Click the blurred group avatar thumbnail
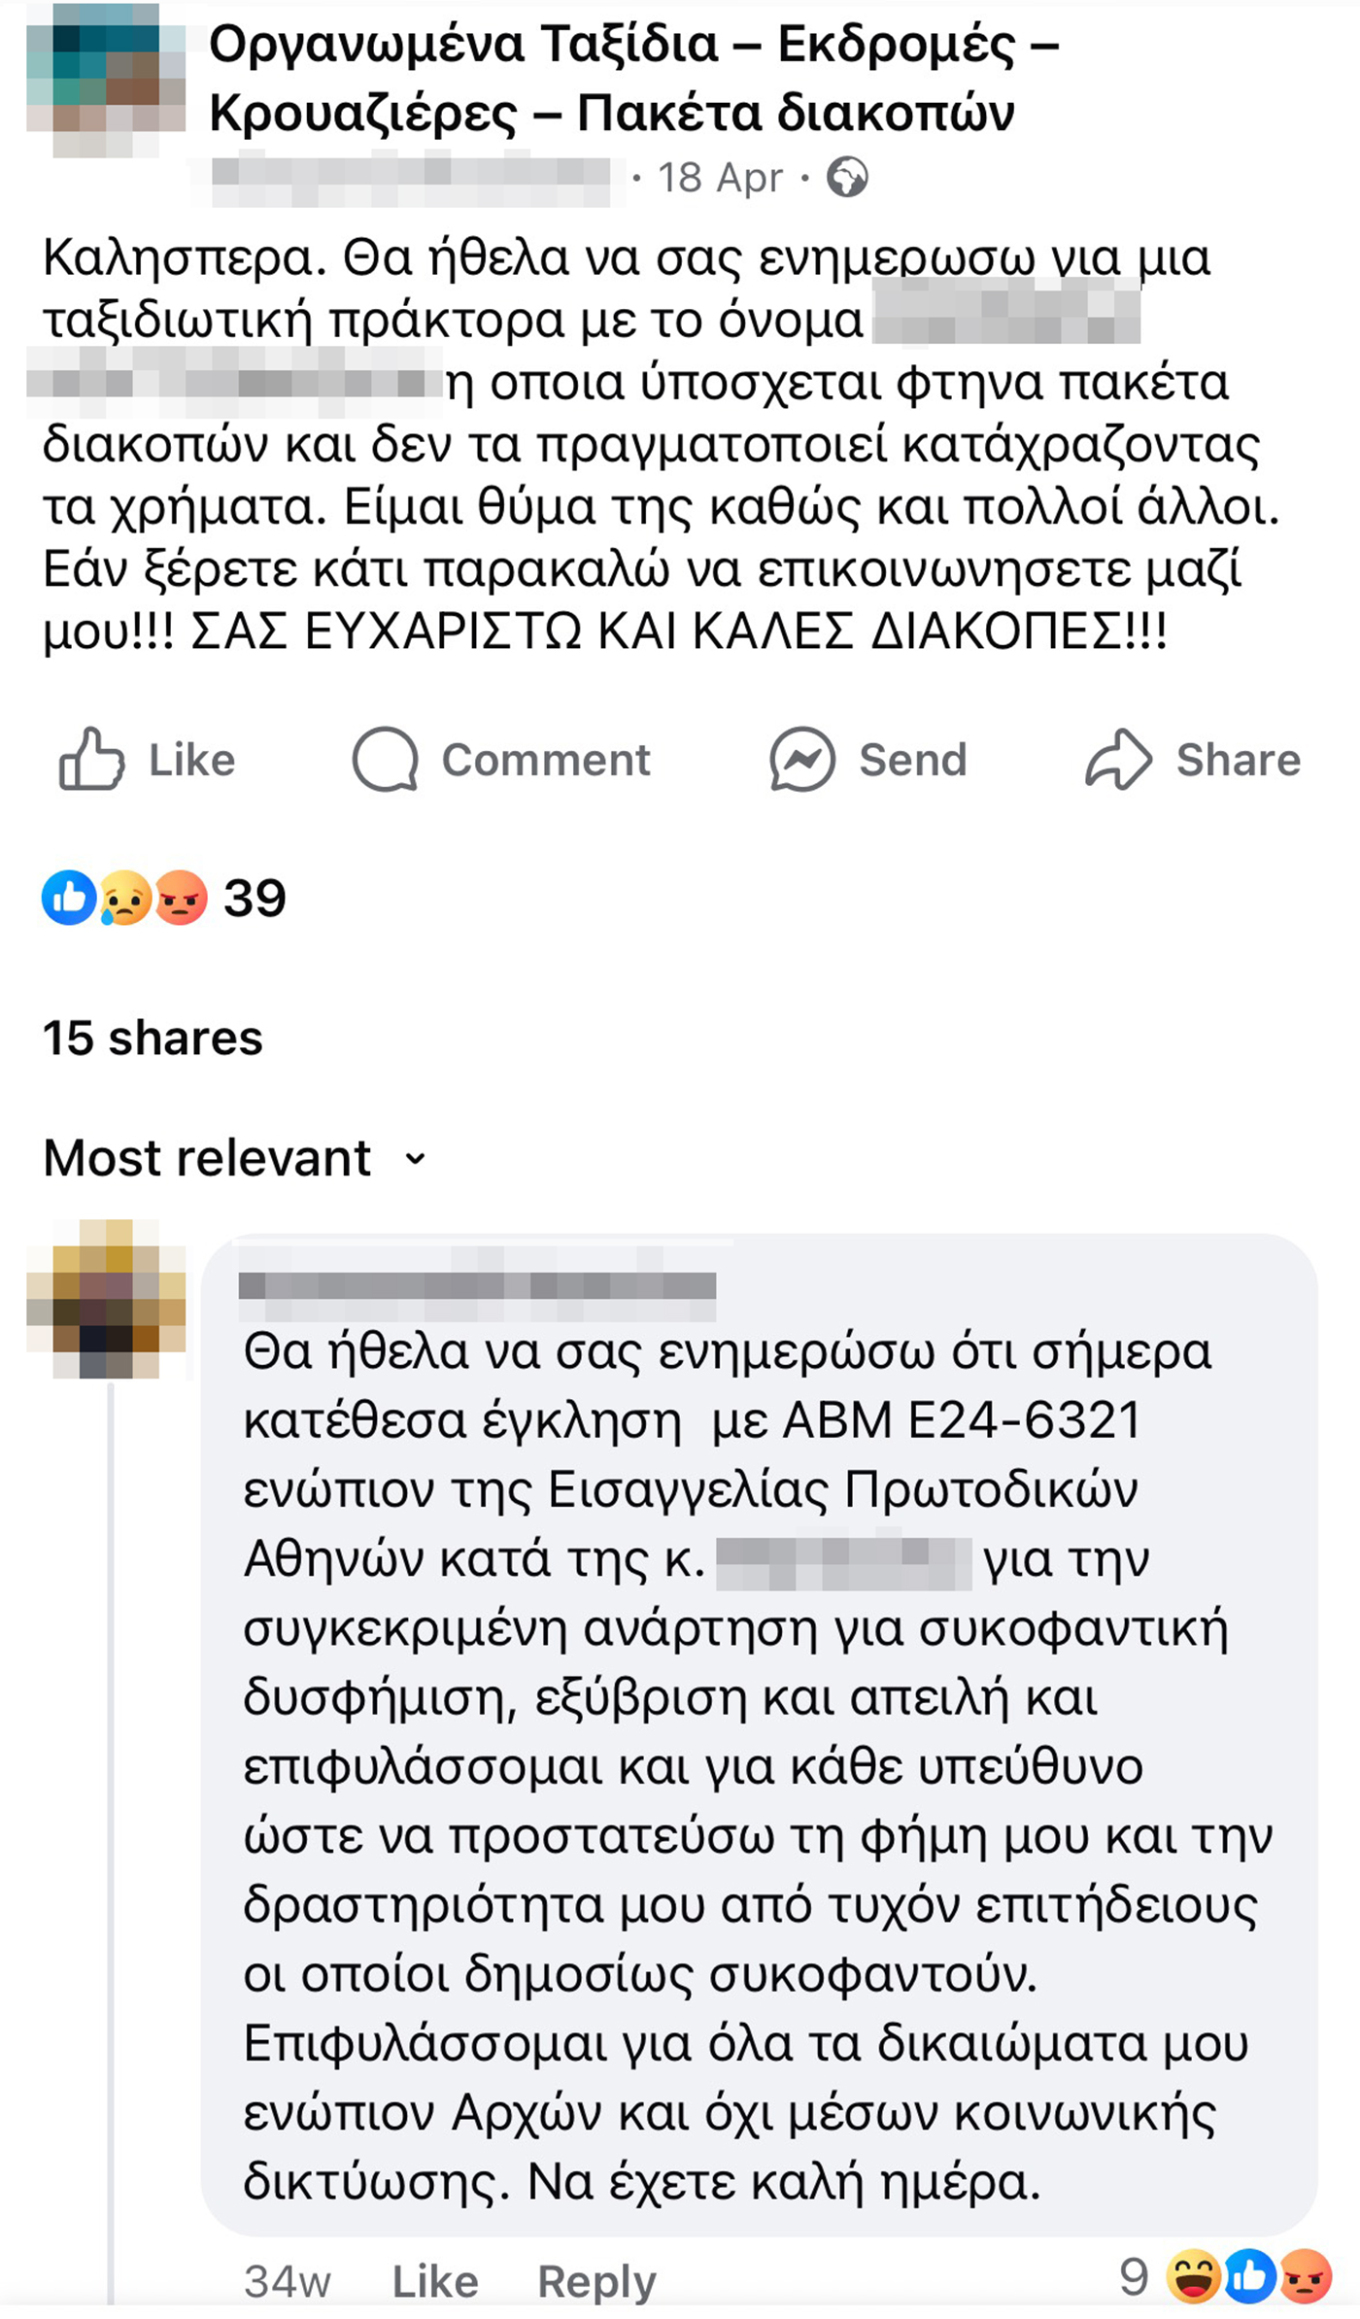Screen dimensions: 1360x2319 [x=106, y=80]
